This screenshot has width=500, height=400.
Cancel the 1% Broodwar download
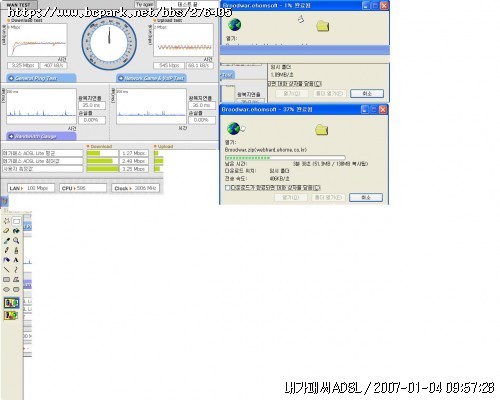coord(367,93)
